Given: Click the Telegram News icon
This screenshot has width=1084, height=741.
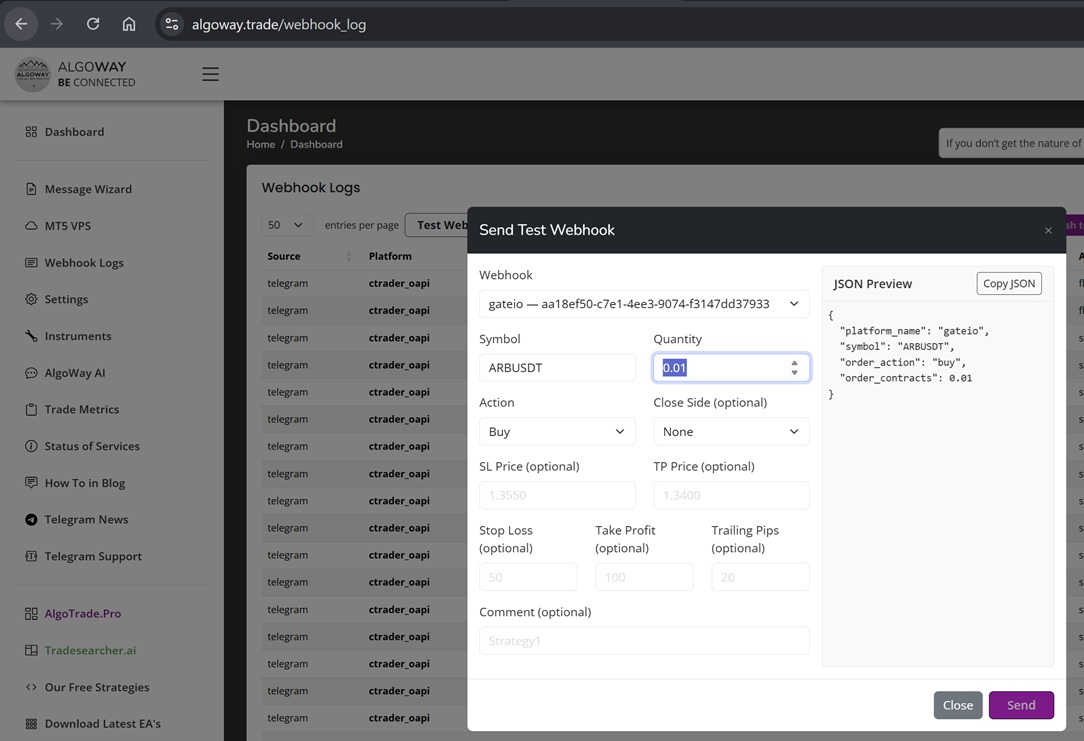Looking at the screenshot, I should 31,519.
